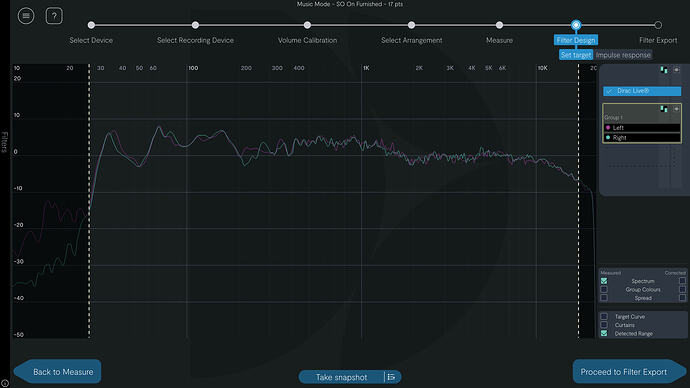Click the Group 1 speaker icon

click(x=676, y=108)
